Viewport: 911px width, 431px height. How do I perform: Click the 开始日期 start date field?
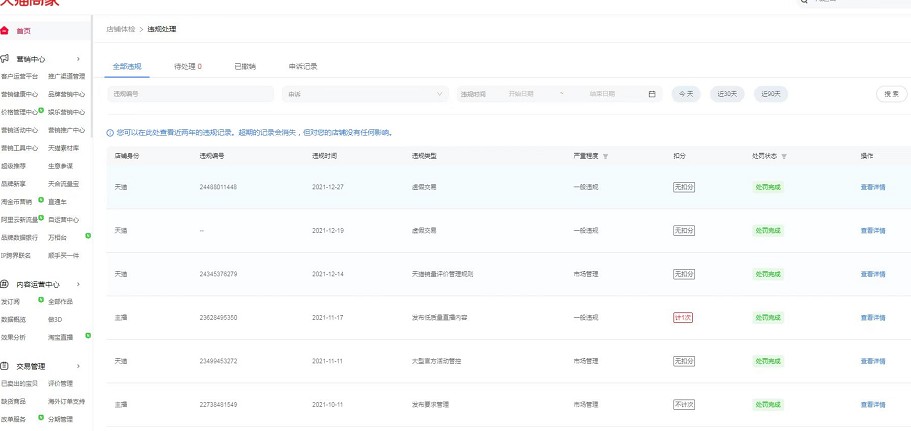pyautogui.click(x=521, y=94)
